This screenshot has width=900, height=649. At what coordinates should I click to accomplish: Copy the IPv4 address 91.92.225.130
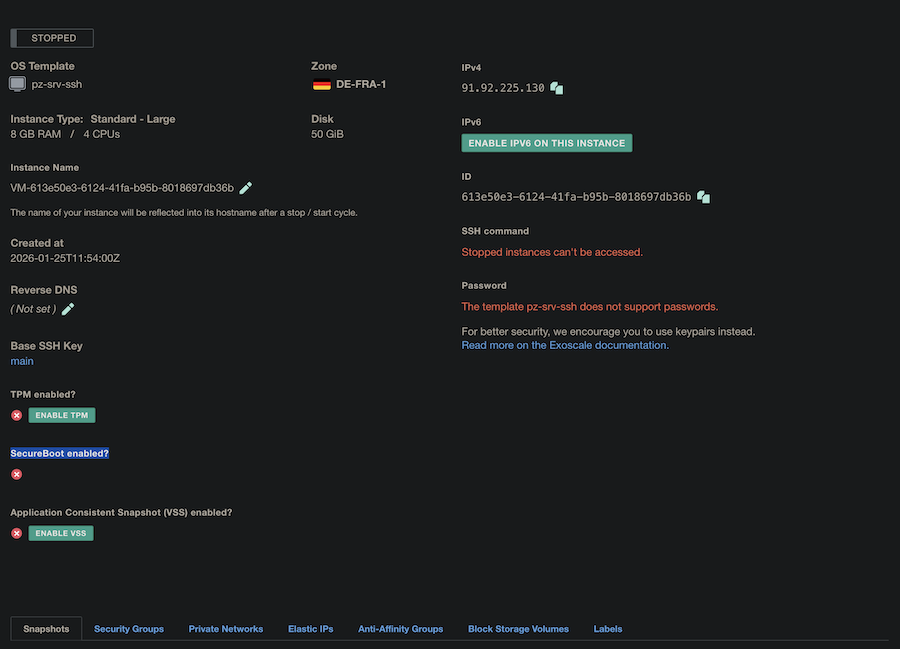click(x=557, y=88)
